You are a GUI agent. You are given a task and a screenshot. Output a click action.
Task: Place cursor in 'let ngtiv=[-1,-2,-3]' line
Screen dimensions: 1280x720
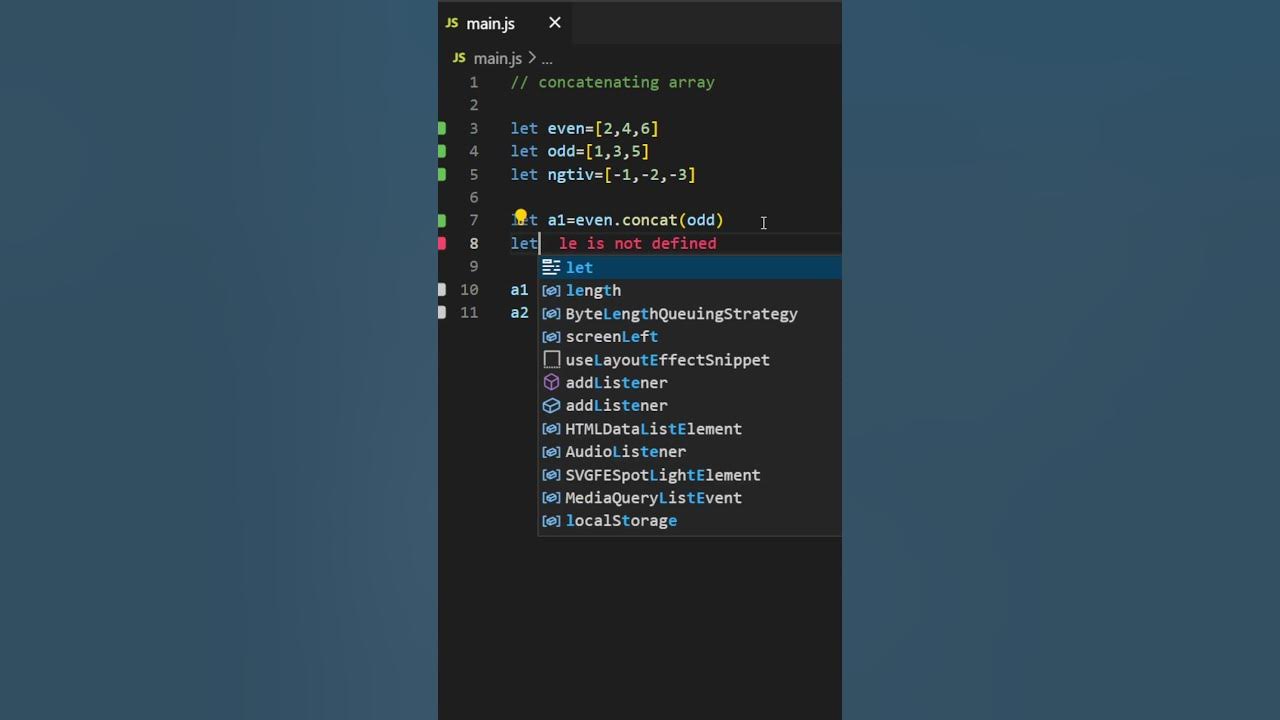click(x=603, y=174)
